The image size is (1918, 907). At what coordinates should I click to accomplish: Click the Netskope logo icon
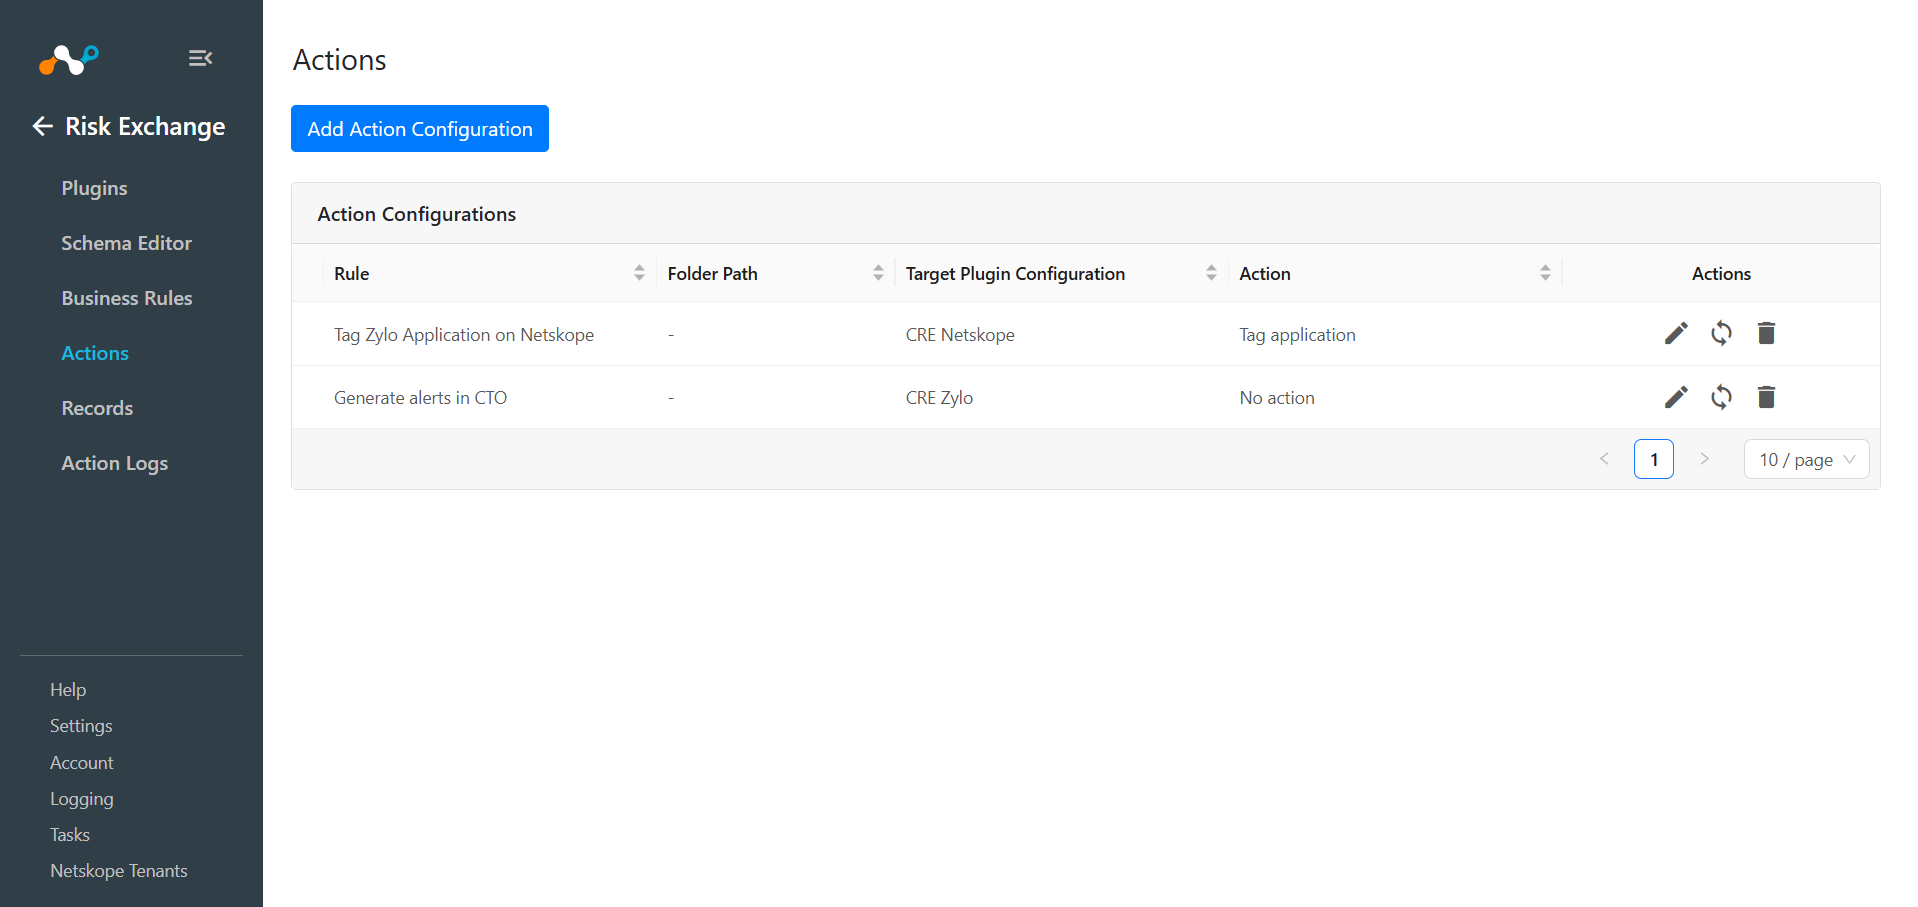click(68, 60)
